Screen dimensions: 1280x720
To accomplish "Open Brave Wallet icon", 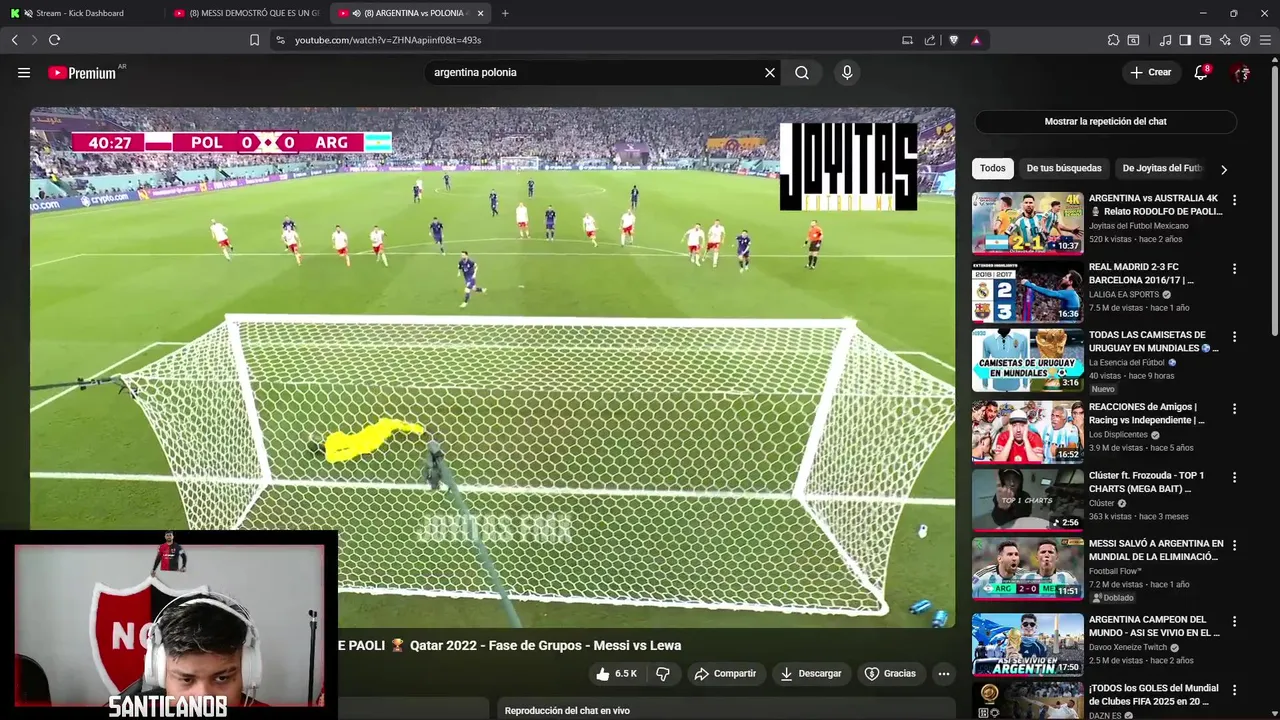I will [x=1205, y=40].
